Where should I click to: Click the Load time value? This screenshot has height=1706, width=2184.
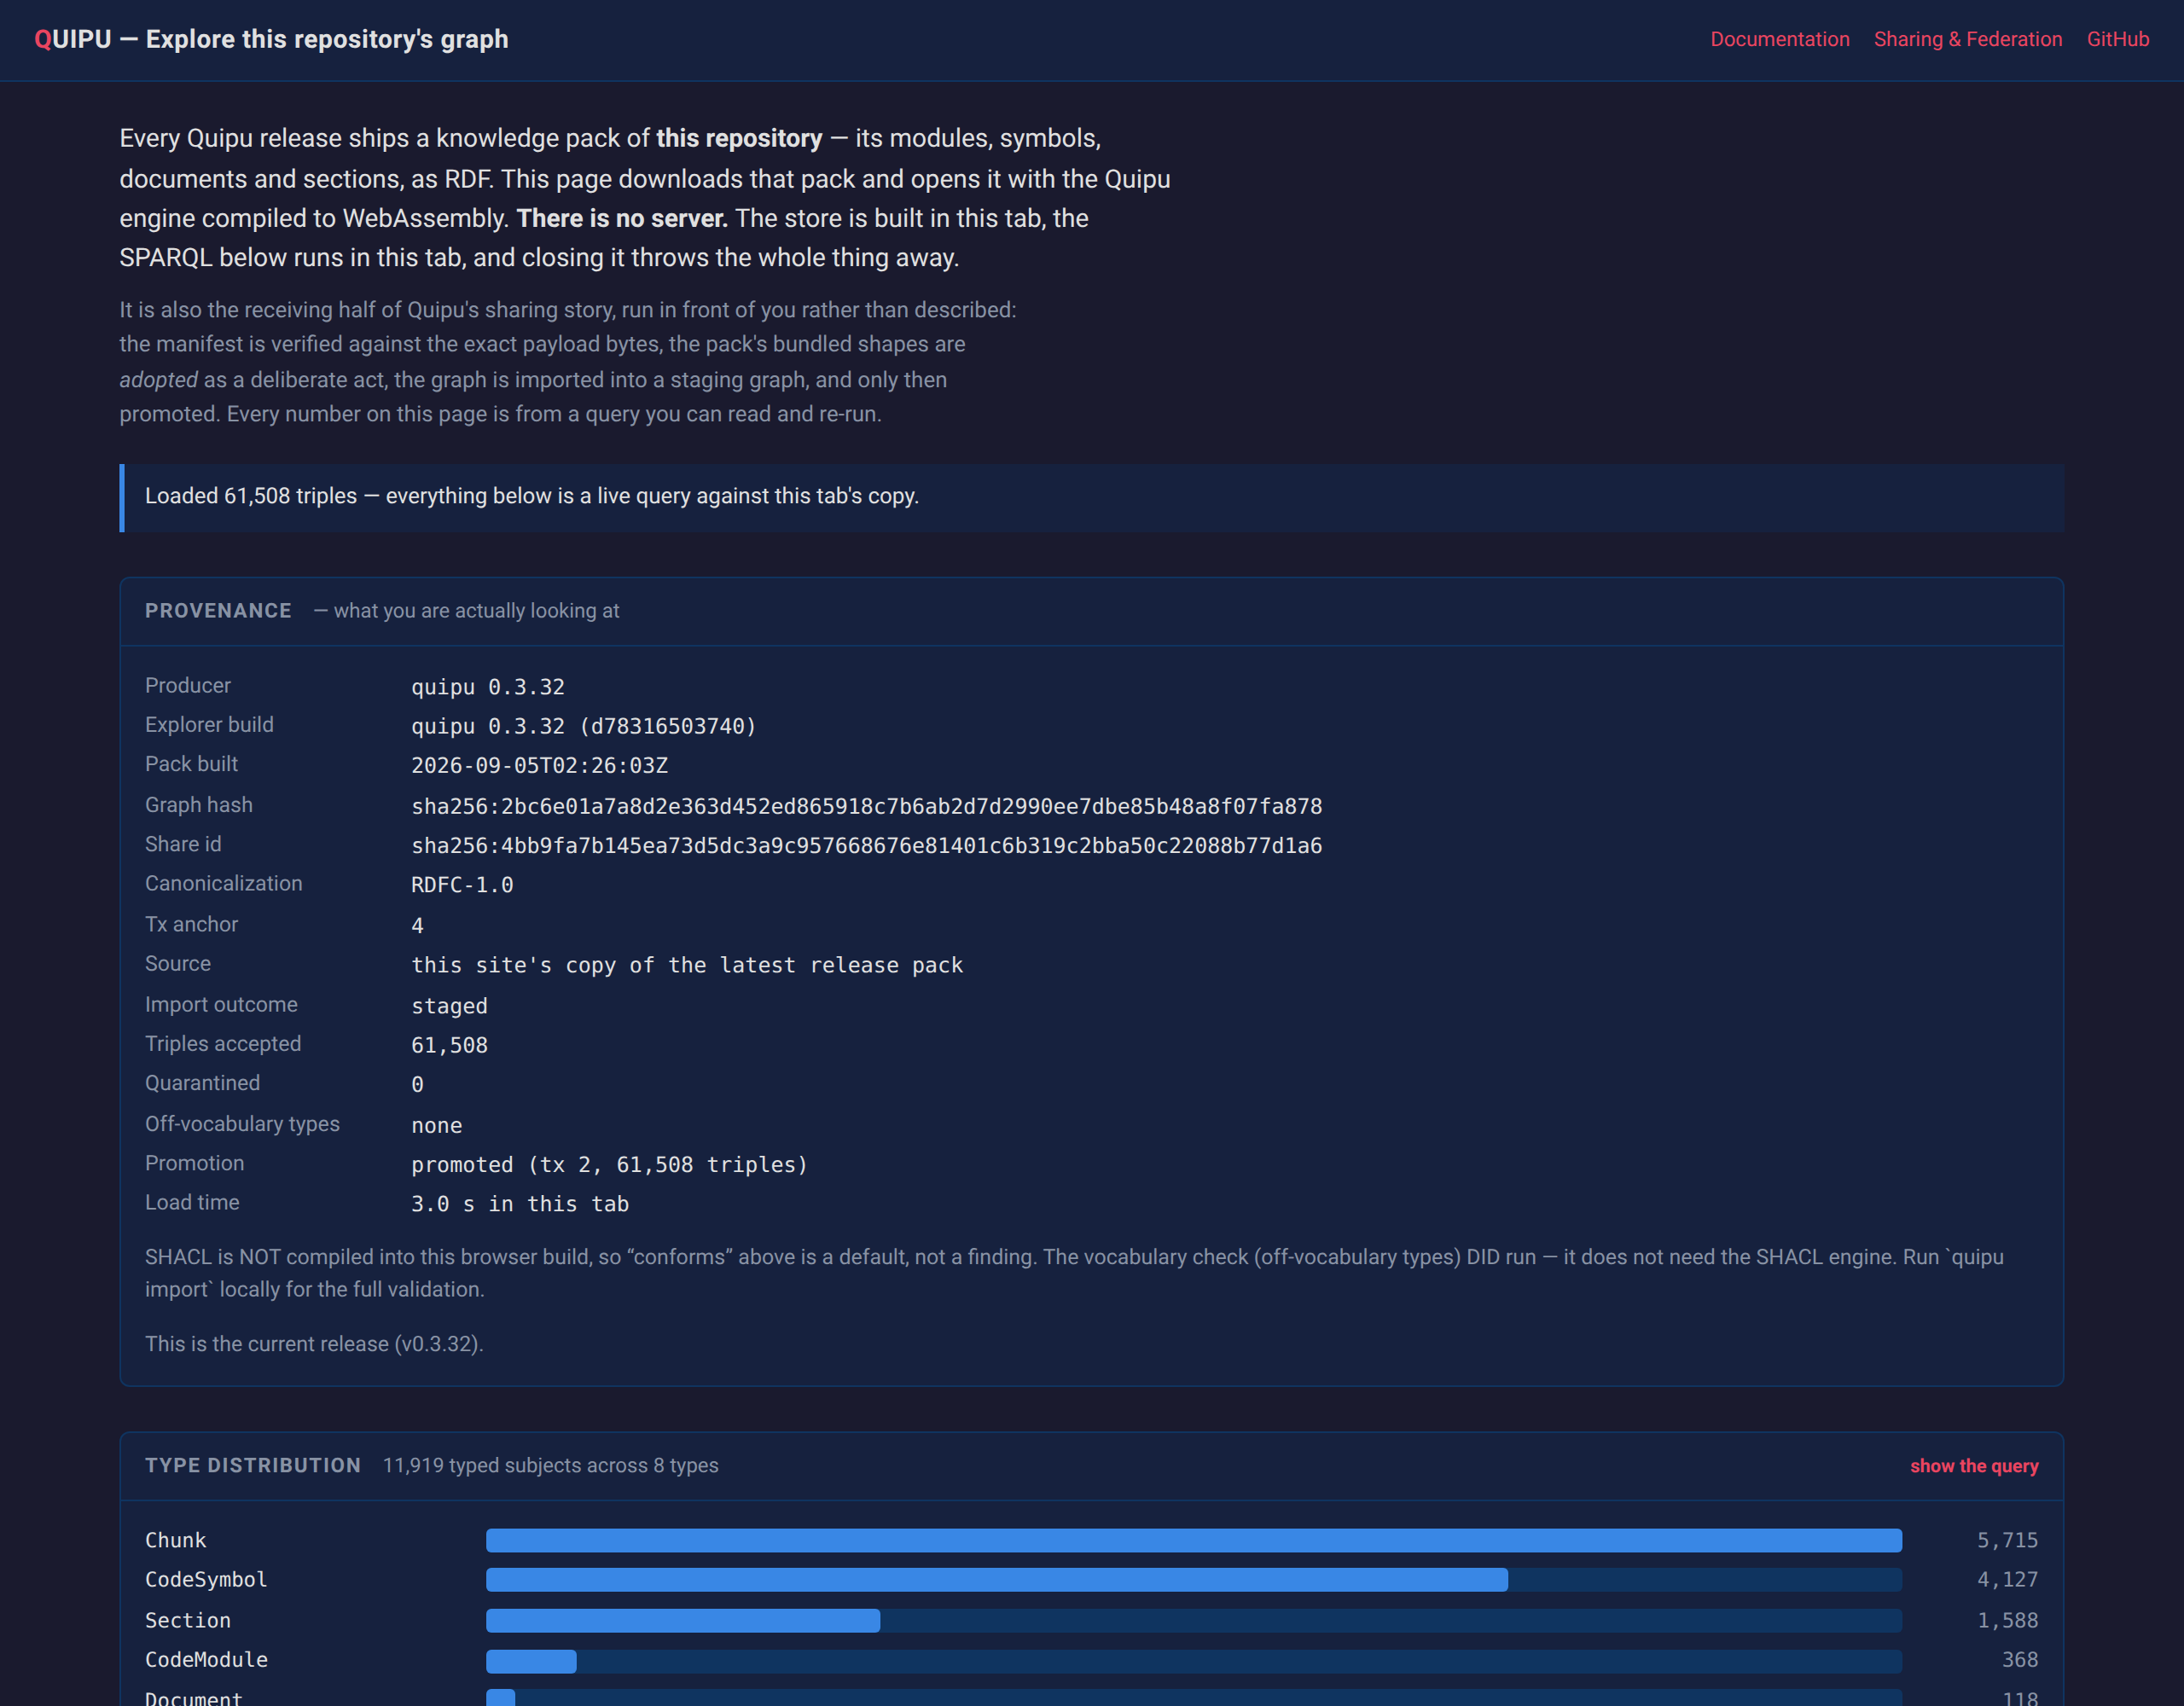pos(519,1203)
